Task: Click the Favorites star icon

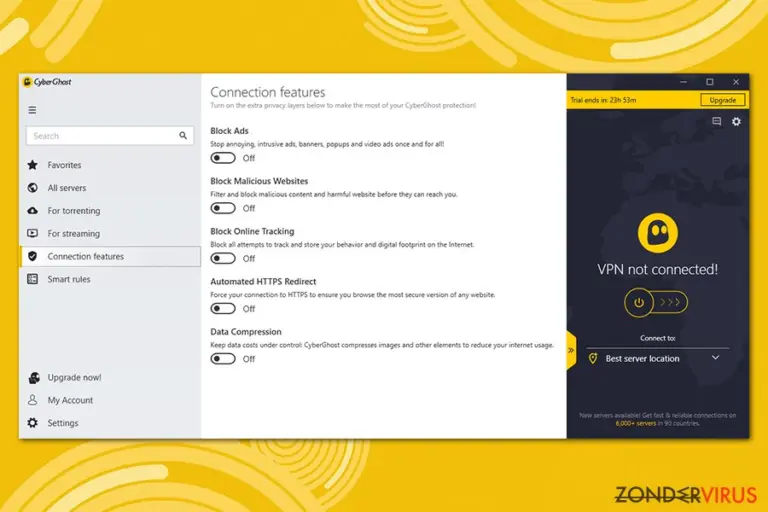Action: [33, 165]
